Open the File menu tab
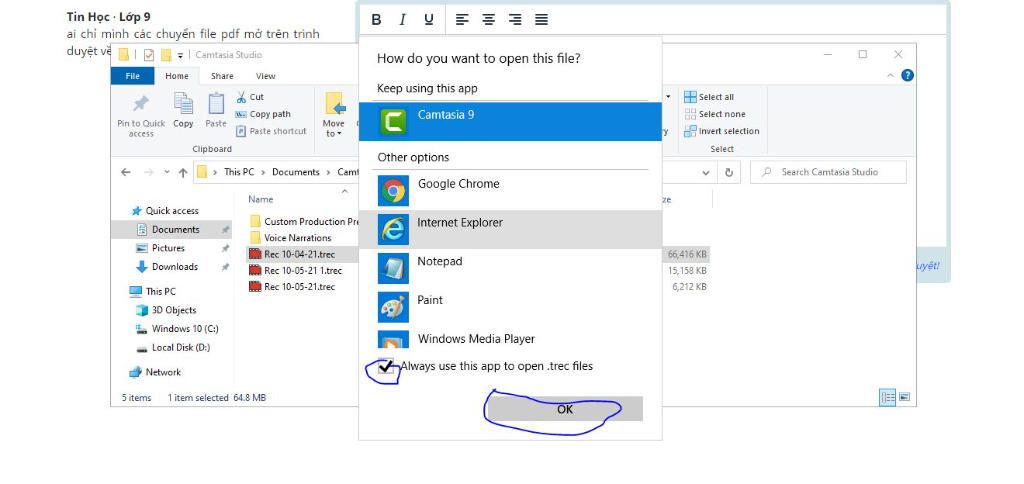 [133, 76]
